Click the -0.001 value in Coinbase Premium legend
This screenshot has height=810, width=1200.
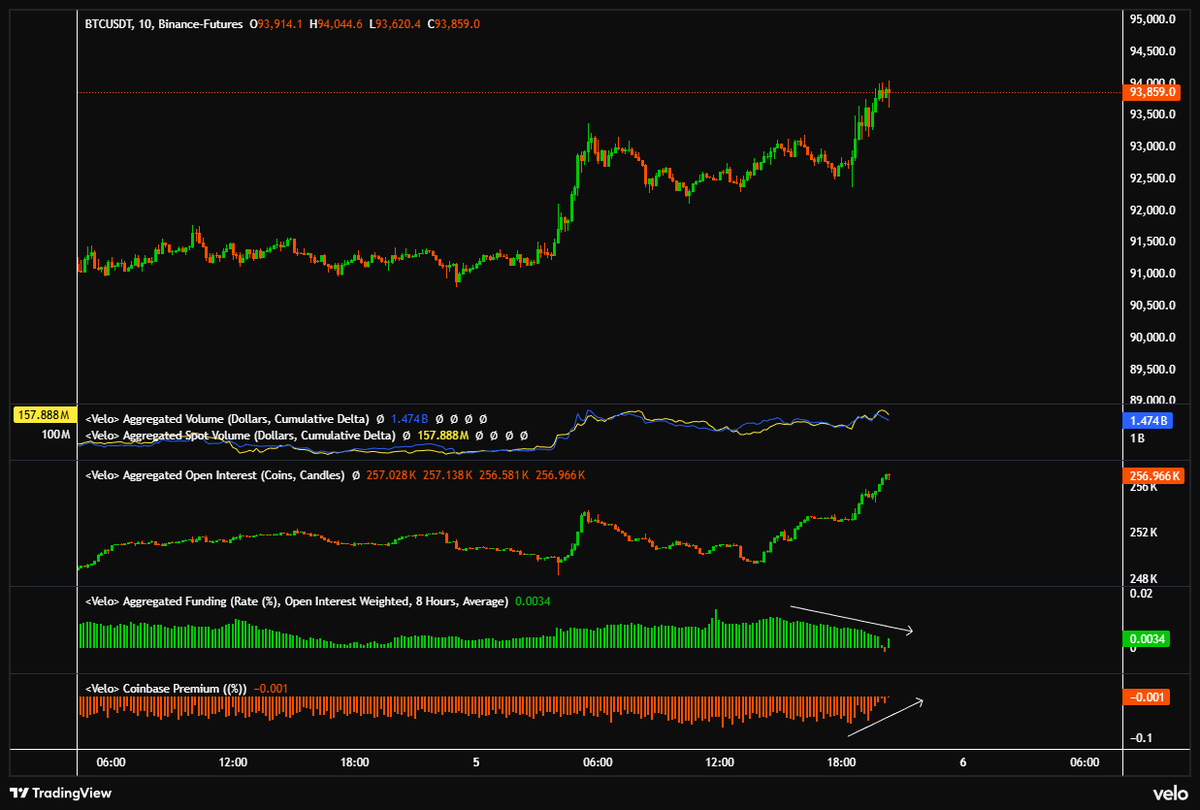(x=271, y=688)
